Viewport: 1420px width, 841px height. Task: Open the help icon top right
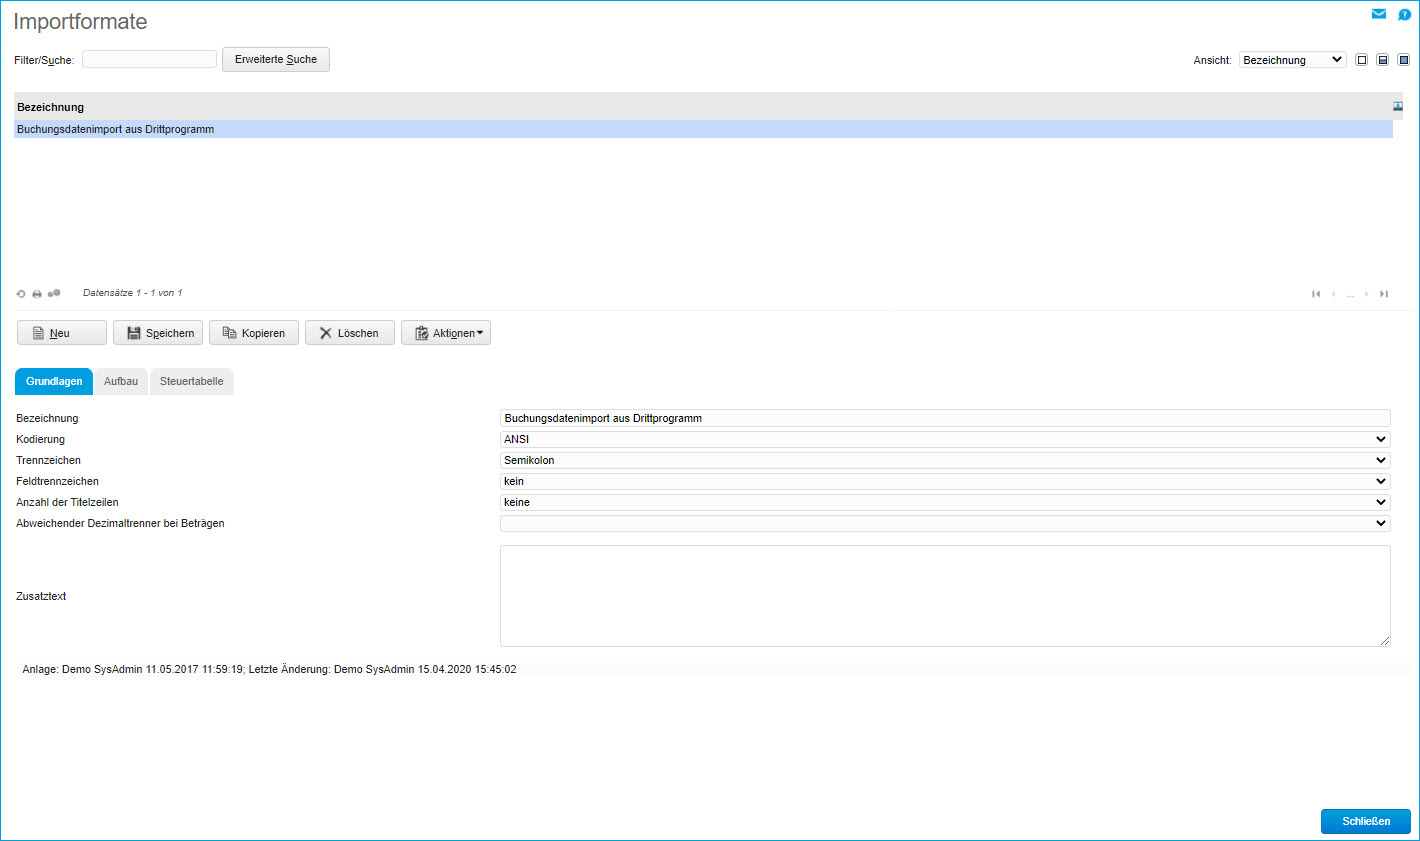1404,14
